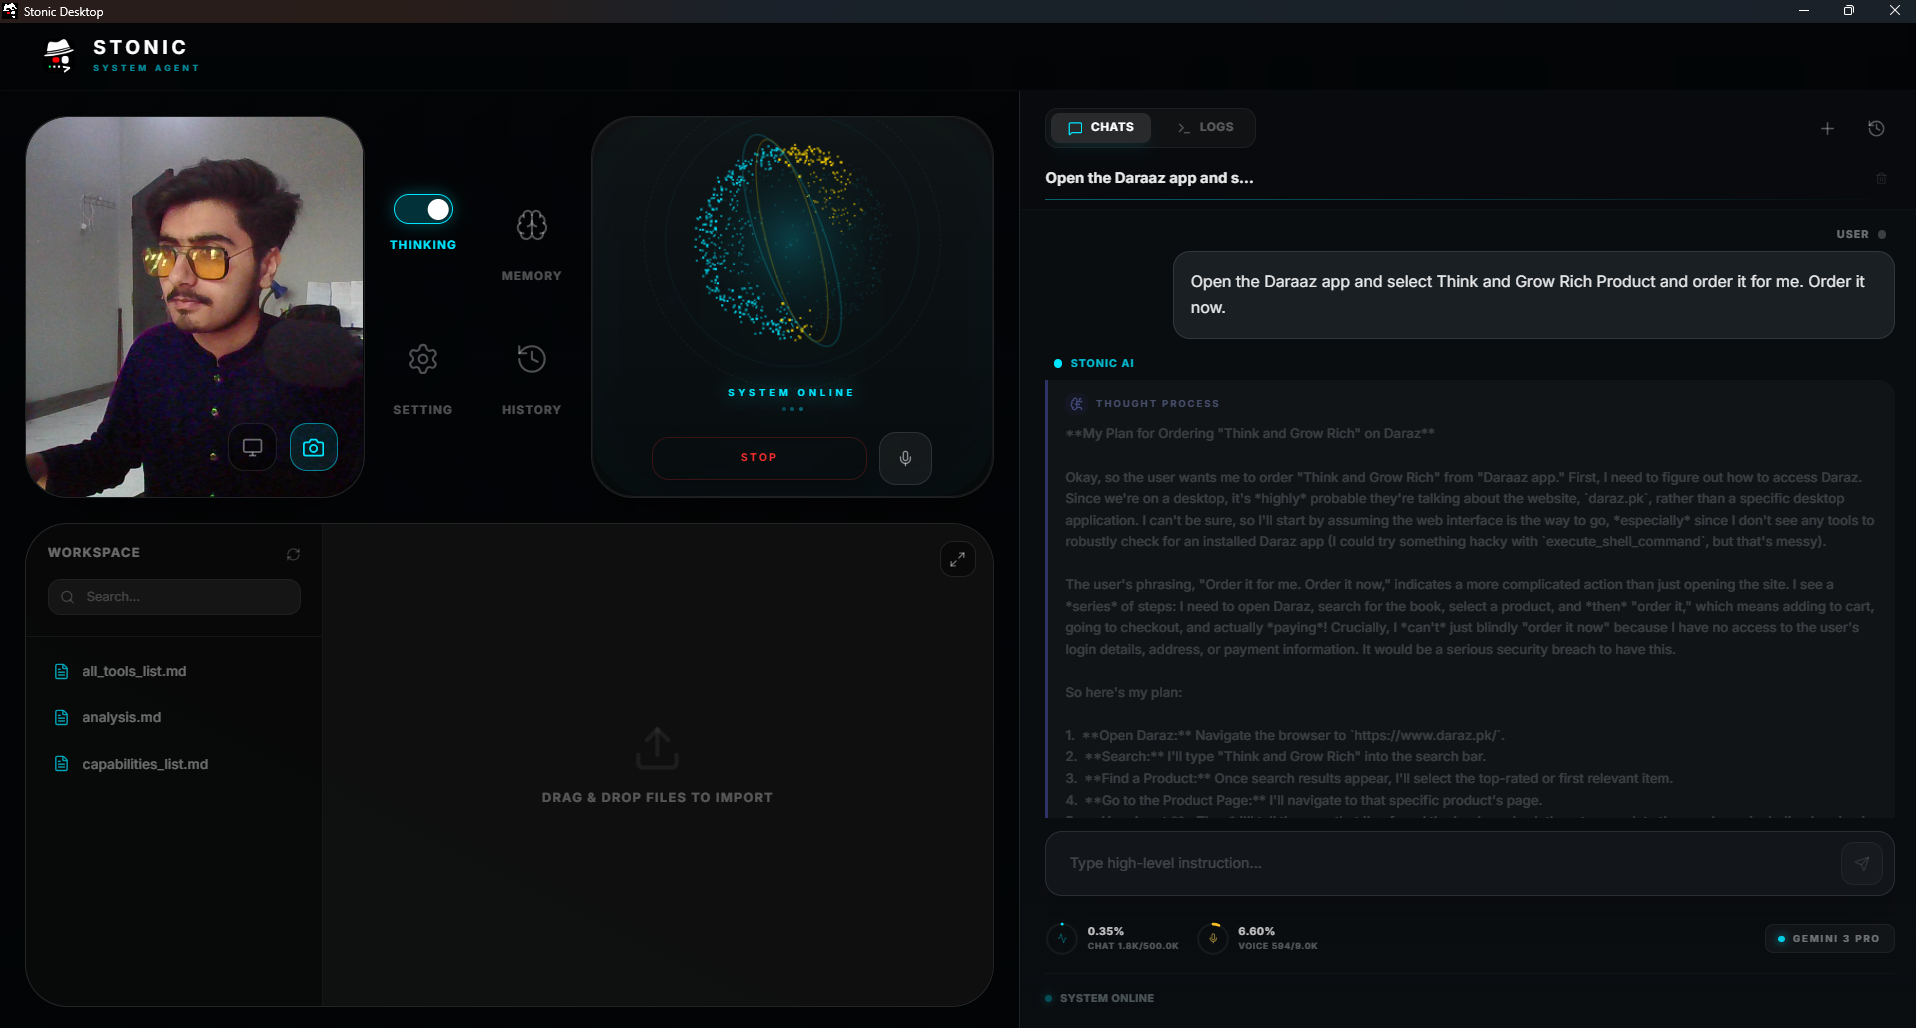This screenshot has height=1028, width=1916.
Task: Click the high-level instruction input field
Action: (x=1400, y=862)
